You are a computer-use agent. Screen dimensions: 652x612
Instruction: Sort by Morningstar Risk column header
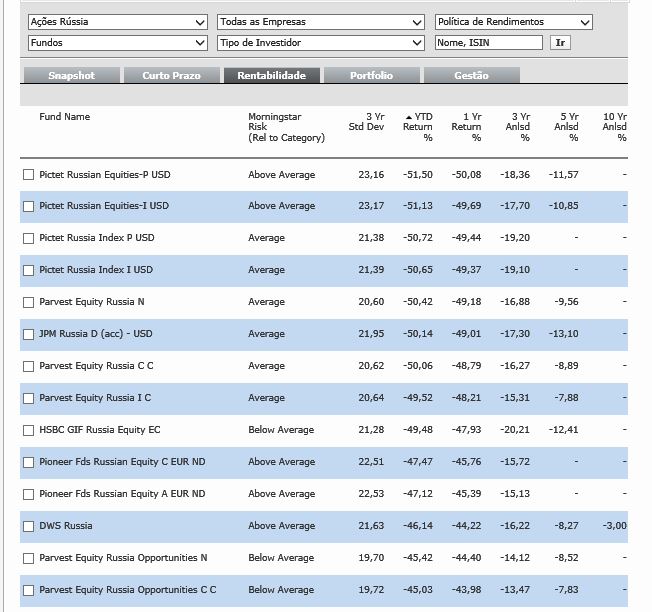286,127
